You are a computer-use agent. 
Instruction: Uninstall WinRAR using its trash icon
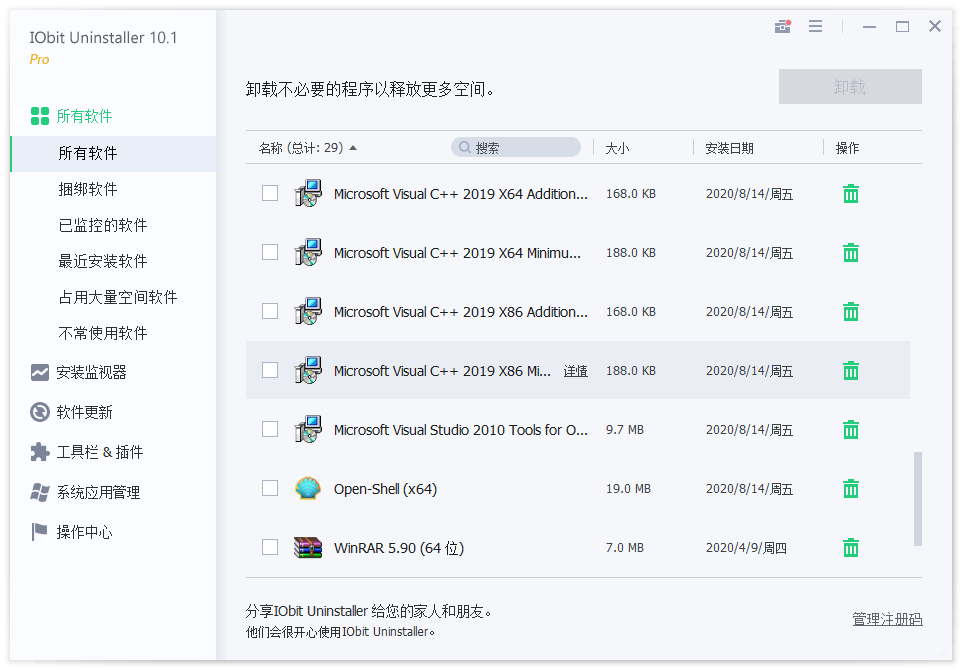click(x=850, y=547)
